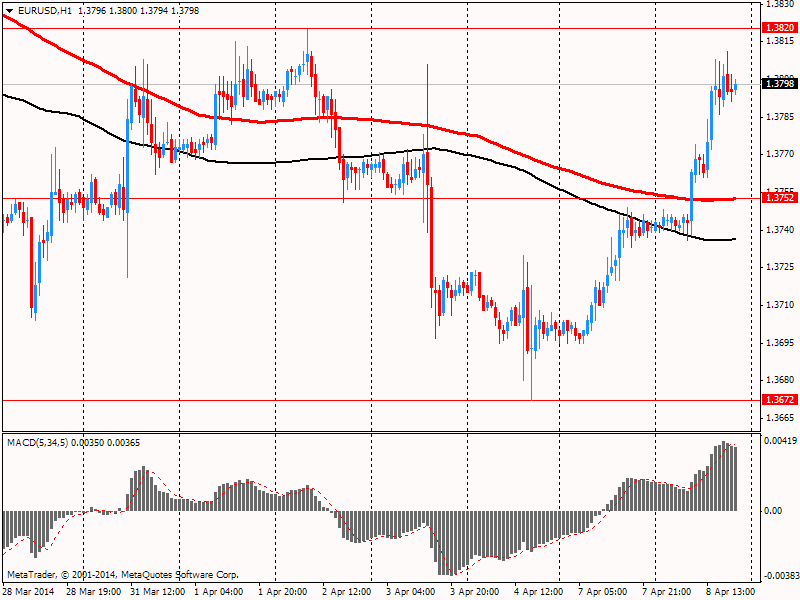Select the EURUSD,H1 chart title text
Image resolution: width=800 pixels, height=600 pixels.
[44, 11]
